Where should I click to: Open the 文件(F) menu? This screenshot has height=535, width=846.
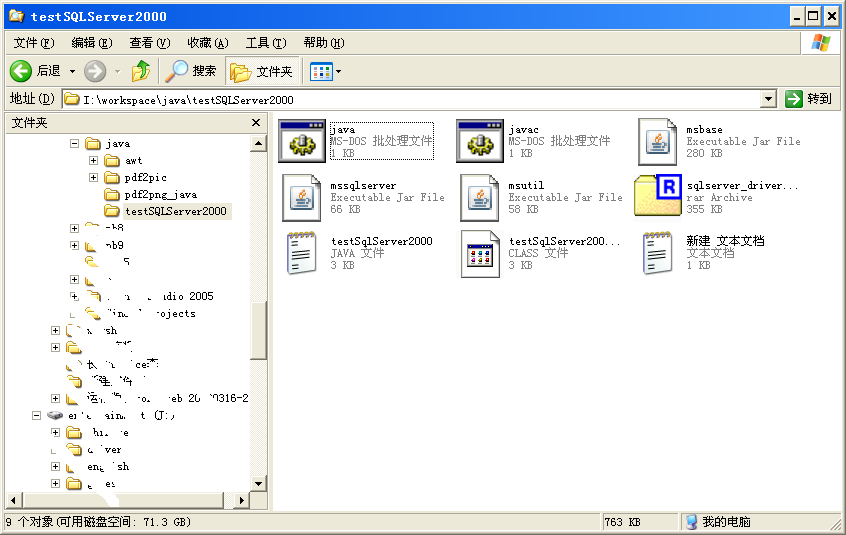(x=34, y=43)
